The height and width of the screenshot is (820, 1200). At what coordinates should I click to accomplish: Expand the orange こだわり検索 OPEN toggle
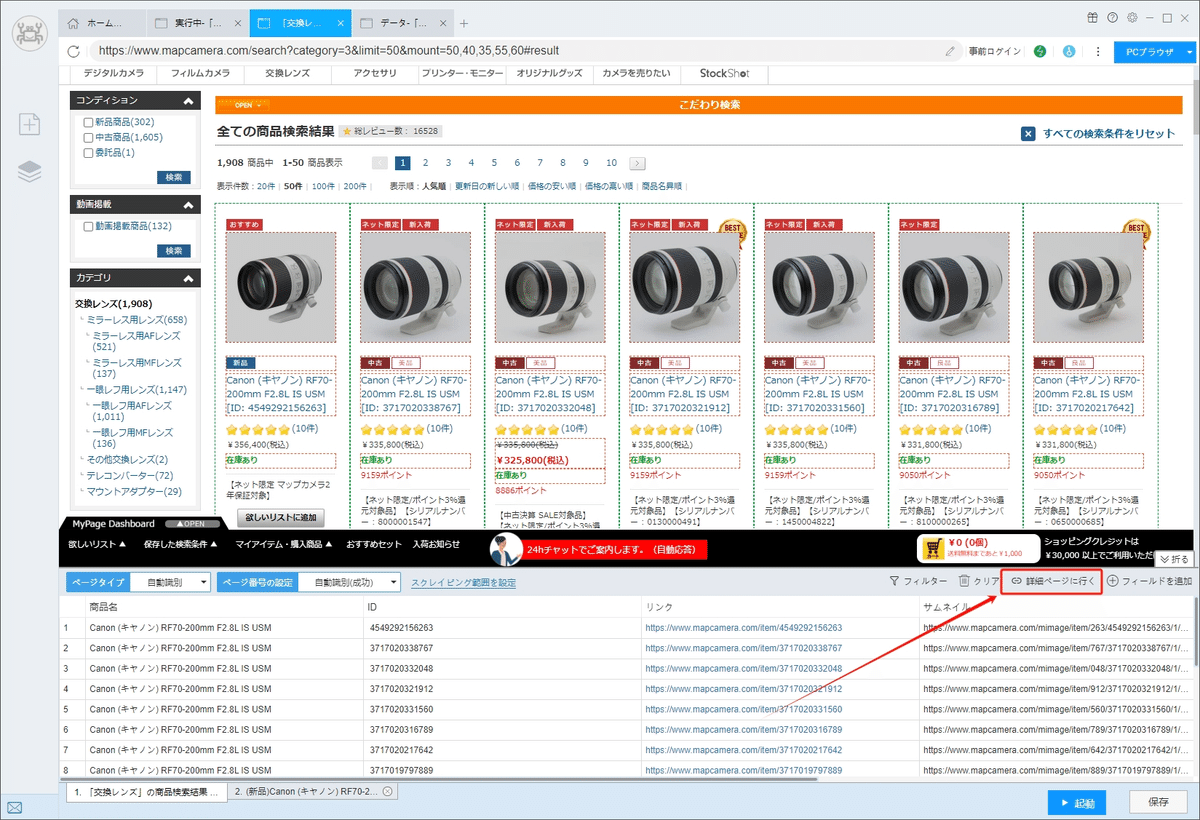pyautogui.click(x=244, y=104)
